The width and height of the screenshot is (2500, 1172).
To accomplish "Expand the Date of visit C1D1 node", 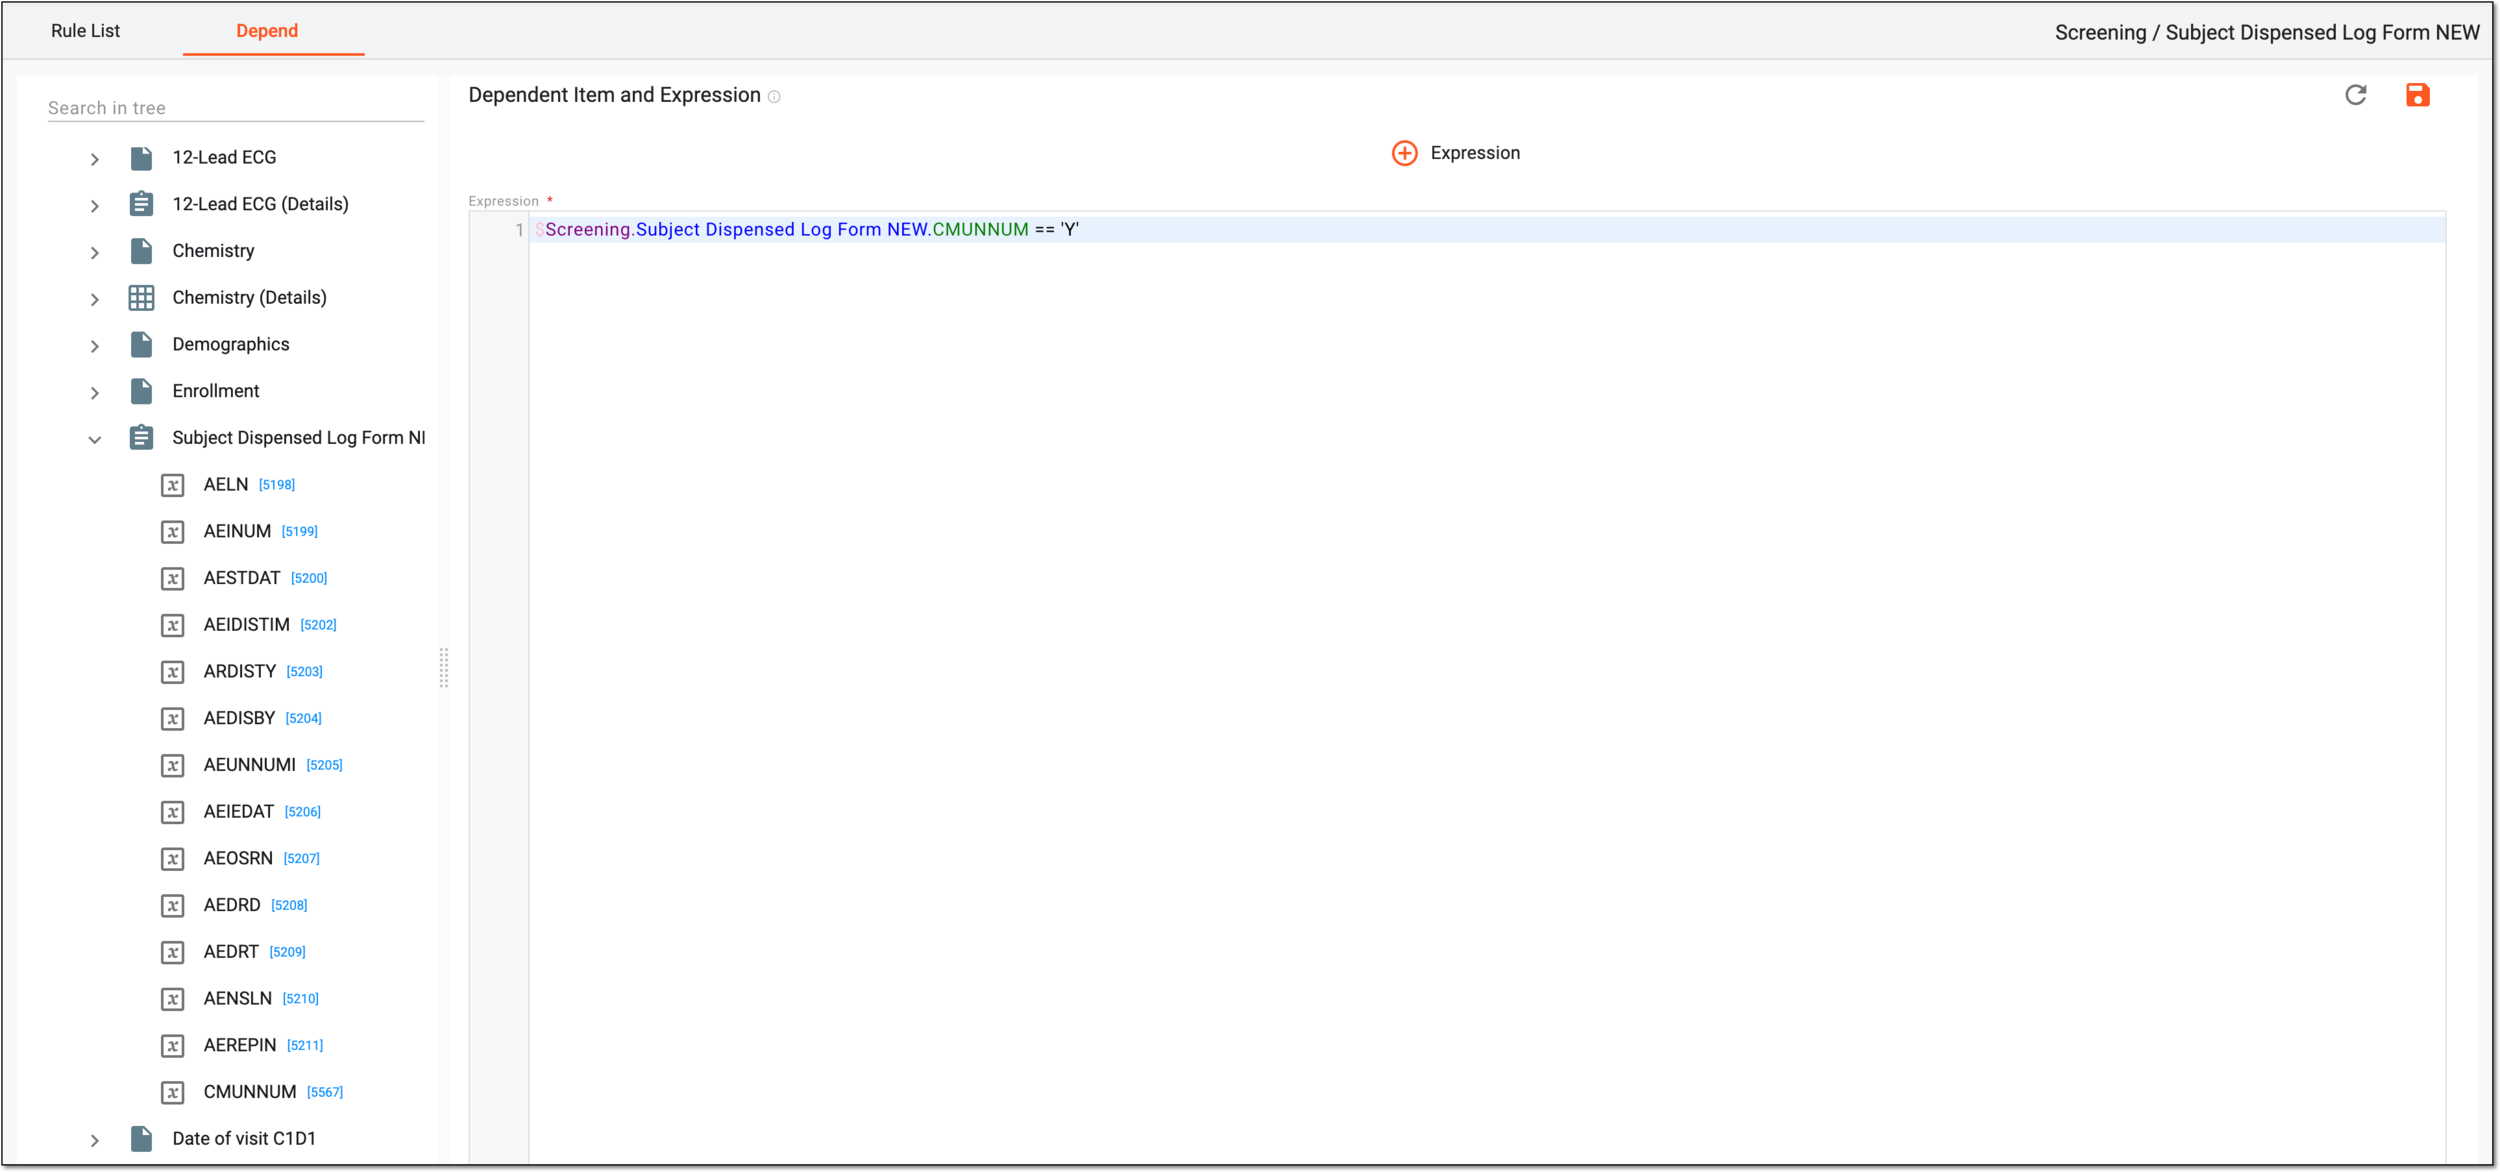I will (x=95, y=1140).
